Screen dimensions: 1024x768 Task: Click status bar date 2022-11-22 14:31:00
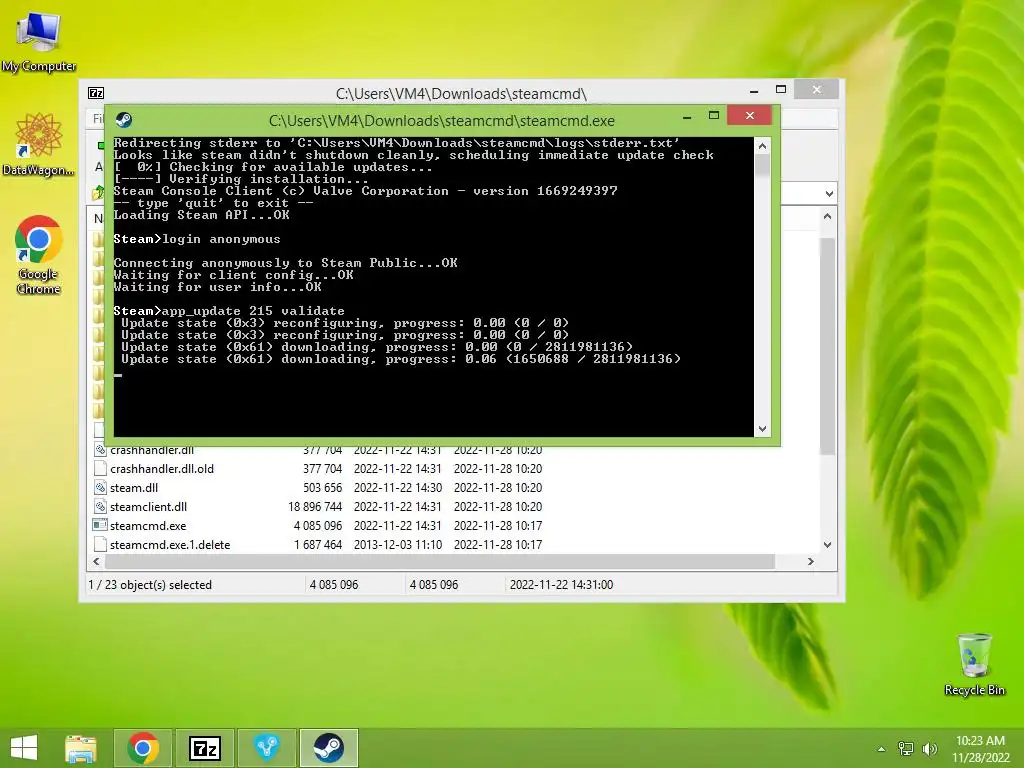click(562, 585)
